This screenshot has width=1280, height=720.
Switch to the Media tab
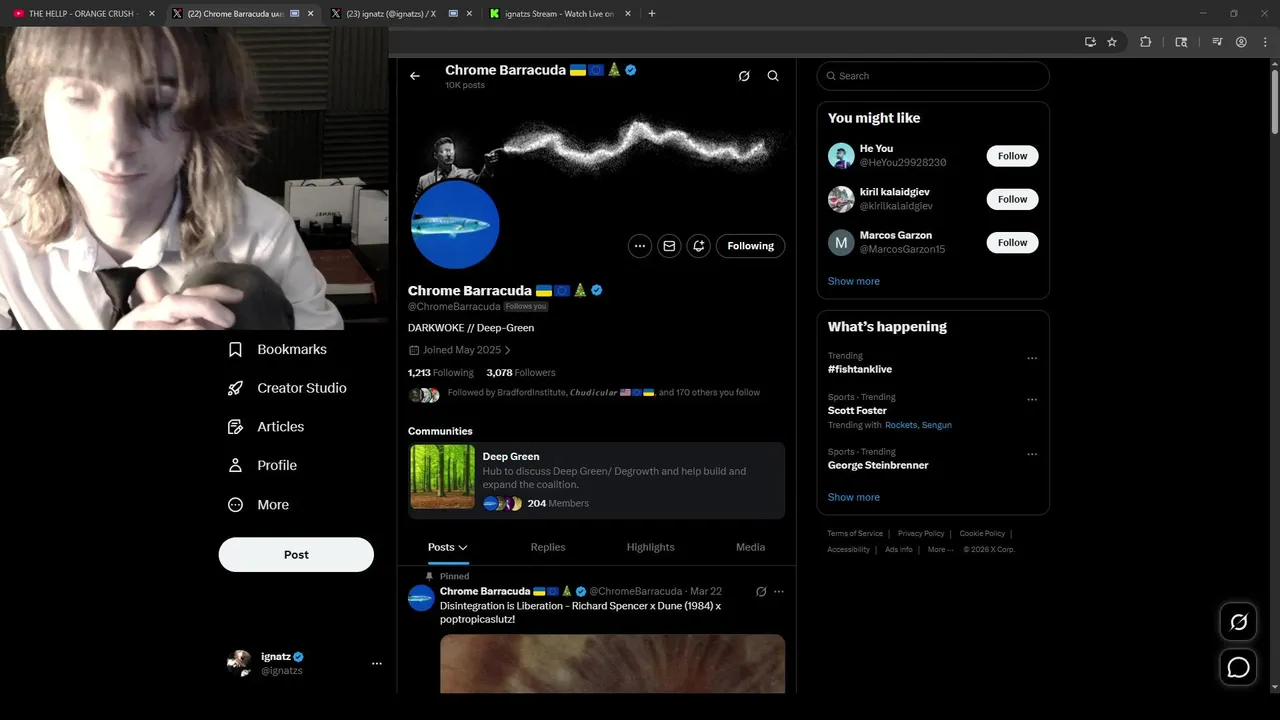(x=750, y=547)
